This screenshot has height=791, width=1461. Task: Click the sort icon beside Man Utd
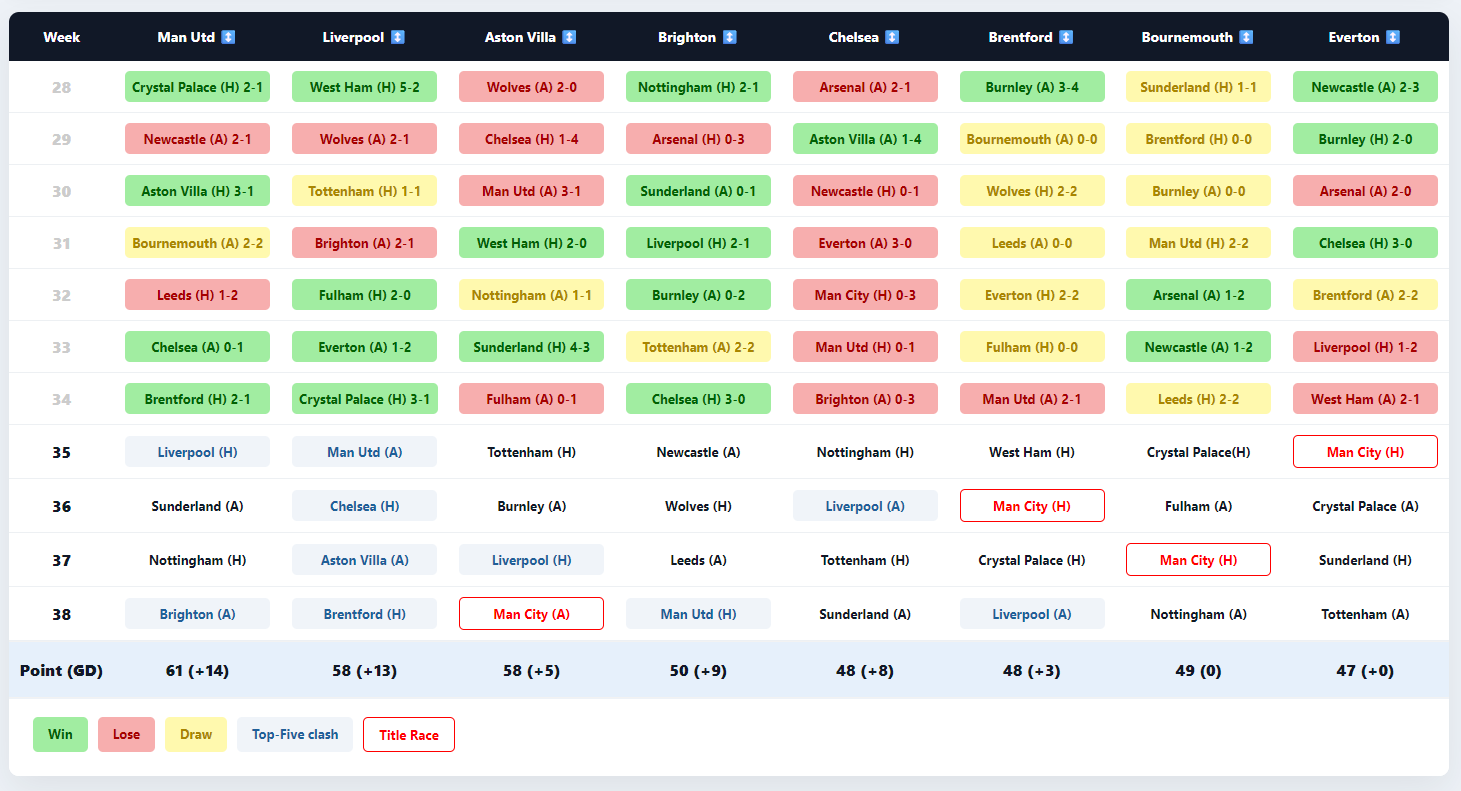click(228, 37)
